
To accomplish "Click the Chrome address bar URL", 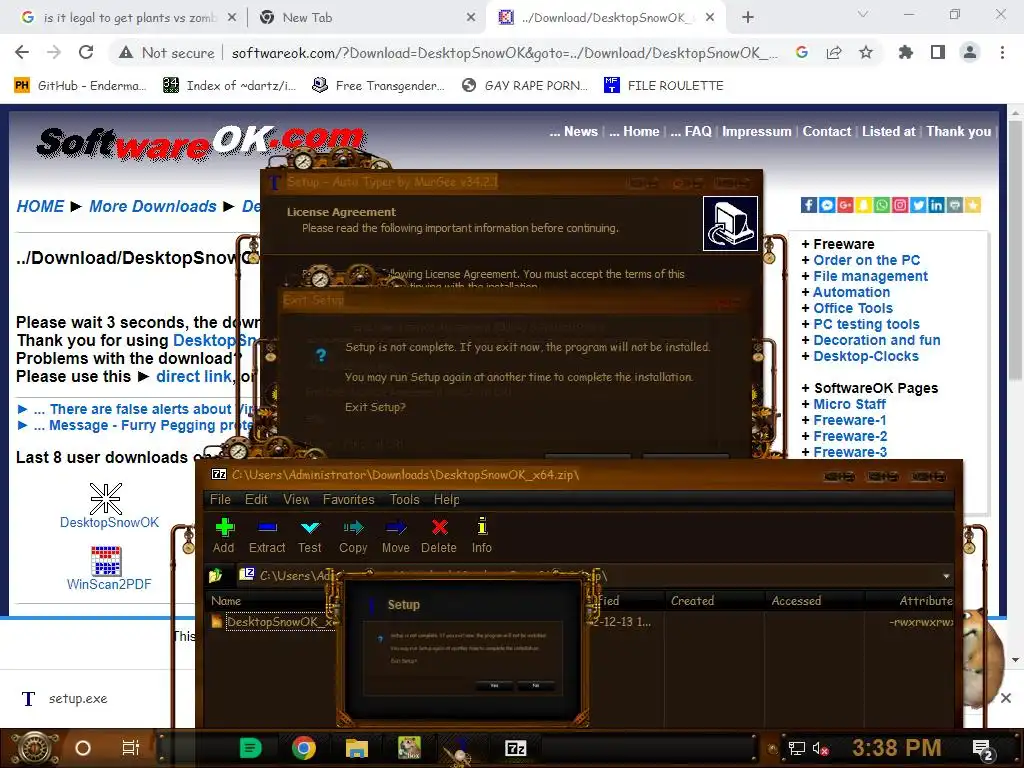I will coord(504,53).
